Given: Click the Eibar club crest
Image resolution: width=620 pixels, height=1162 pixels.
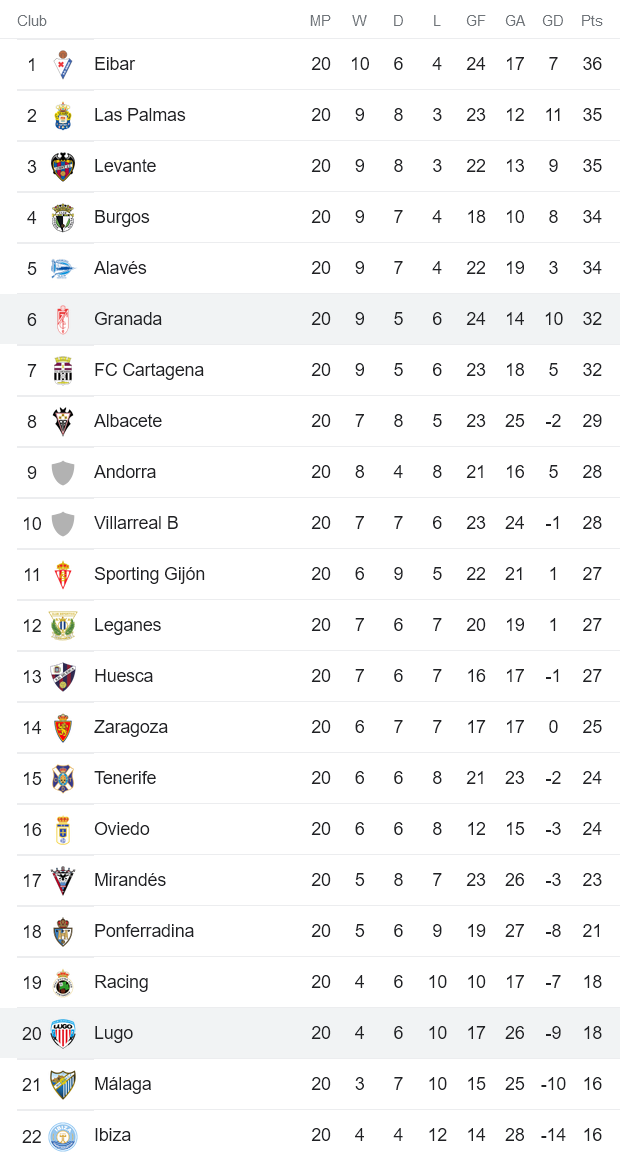Looking at the screenshot, I should coord(61,63).
